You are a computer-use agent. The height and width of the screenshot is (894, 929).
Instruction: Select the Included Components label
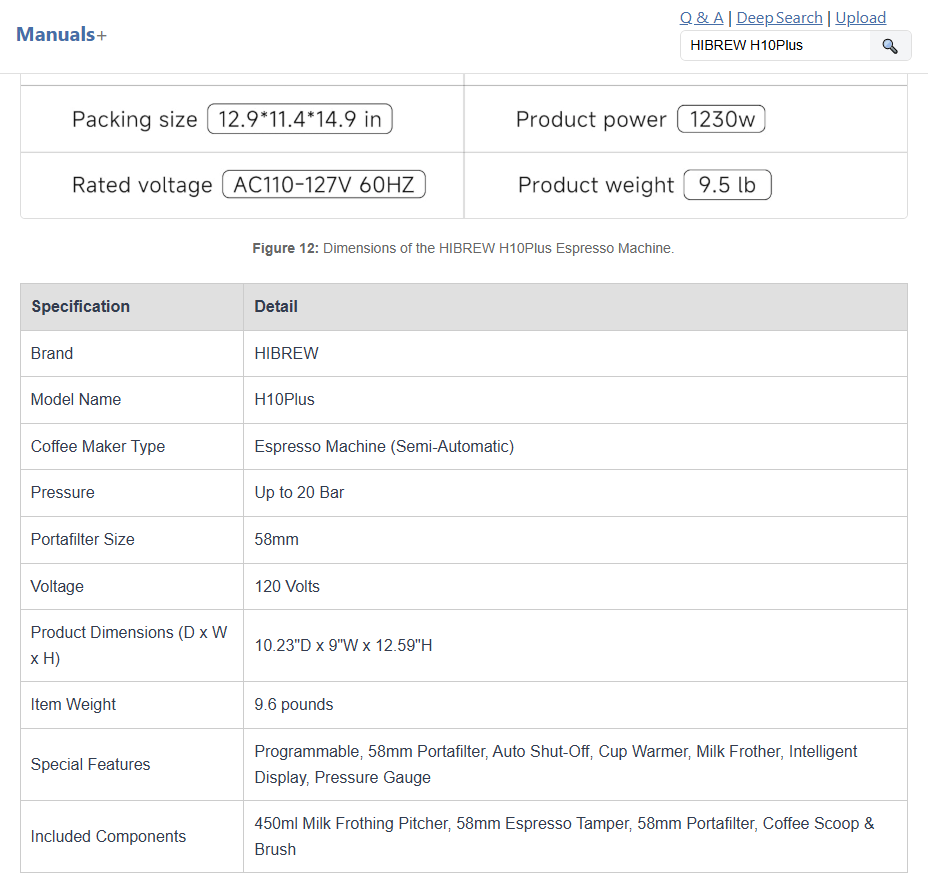(x=108, y=837)
